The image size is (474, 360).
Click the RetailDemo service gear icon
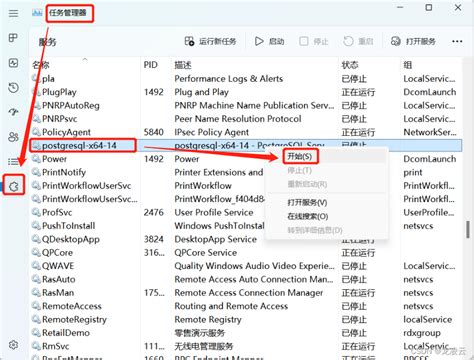[36, 333]
